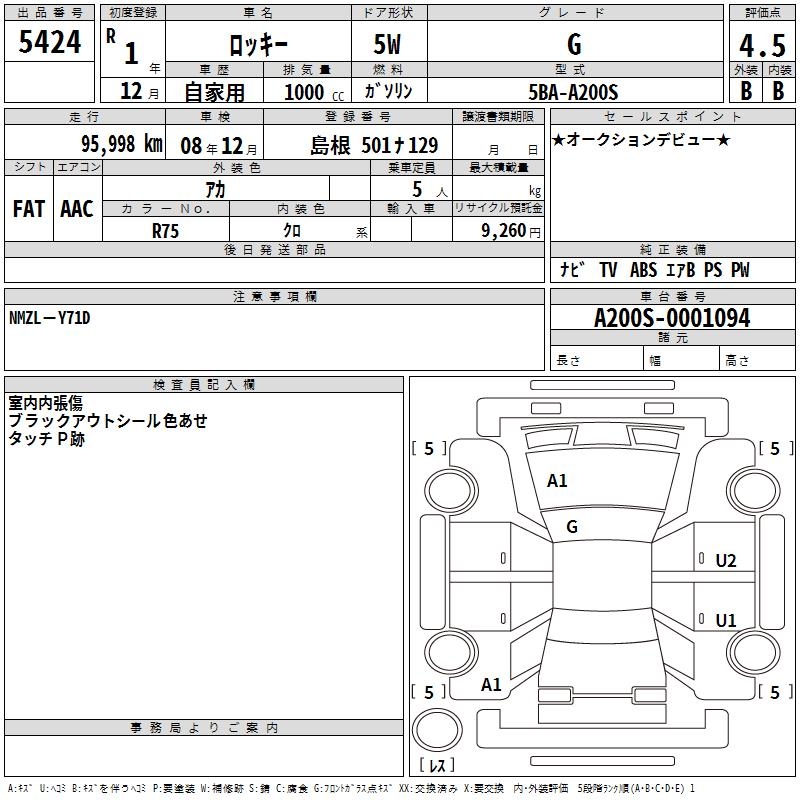Click the header "リサイクル預託金"
The height and width of the screenshot is (800, 800).
point(498,208)
